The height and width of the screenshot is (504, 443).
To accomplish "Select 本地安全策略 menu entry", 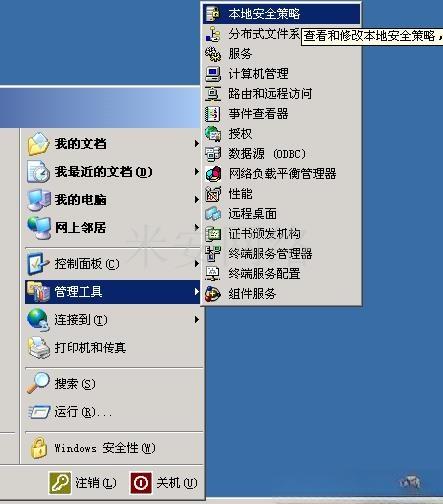I will point(282,14).
